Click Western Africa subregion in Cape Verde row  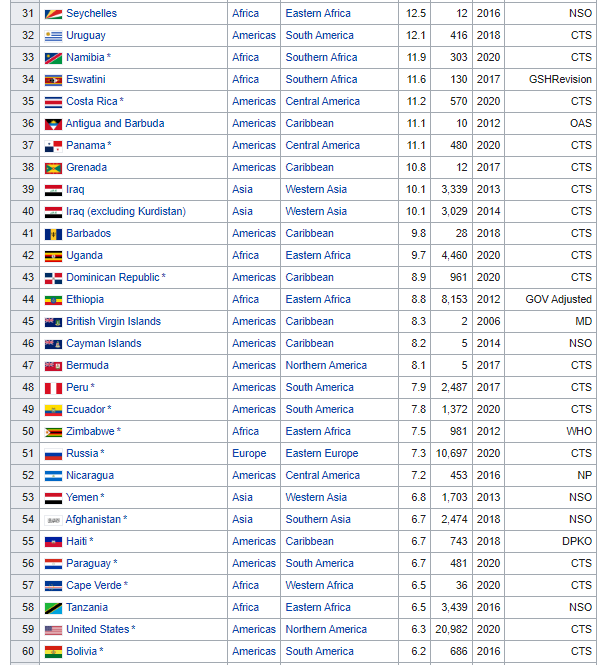(x=319, y=585)
